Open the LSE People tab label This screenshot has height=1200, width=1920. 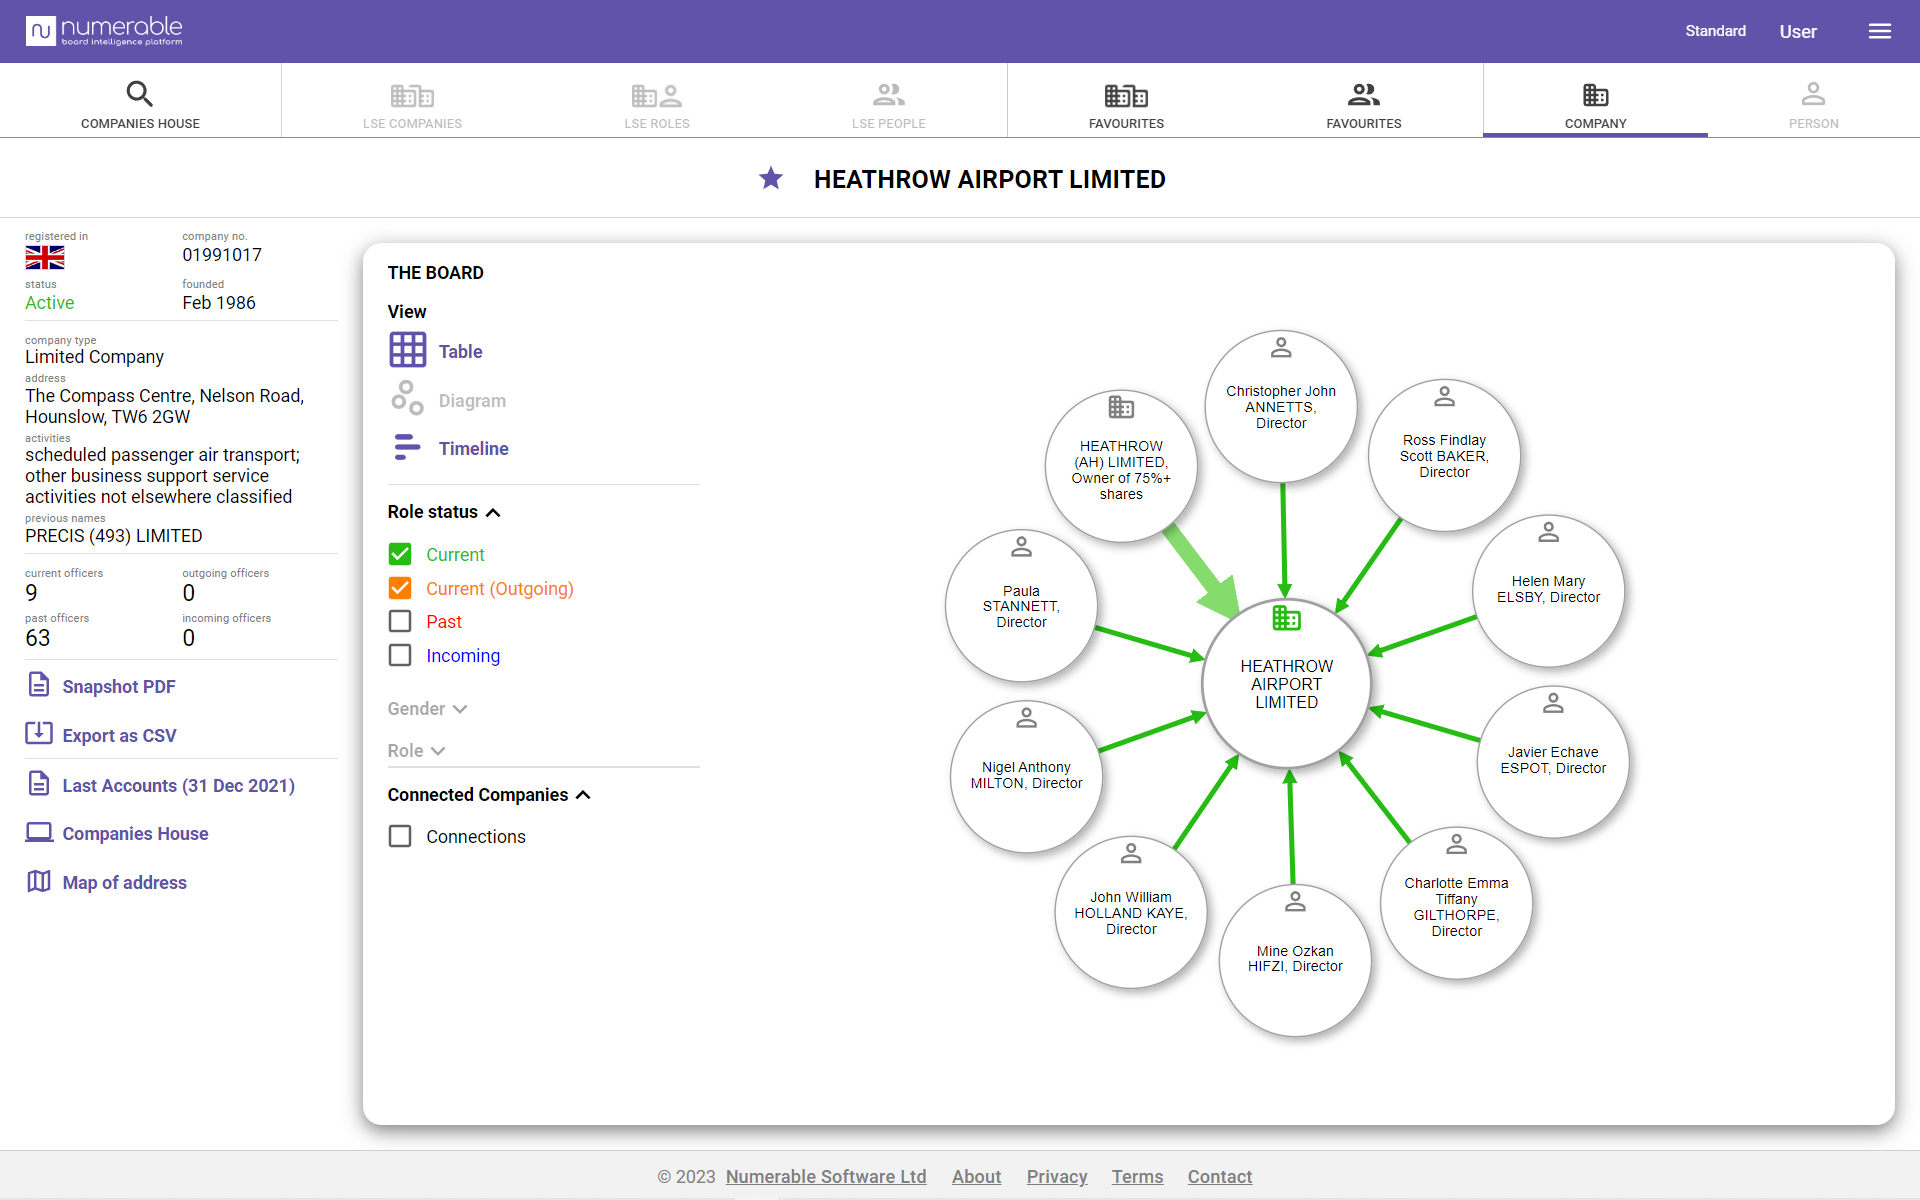889,124
